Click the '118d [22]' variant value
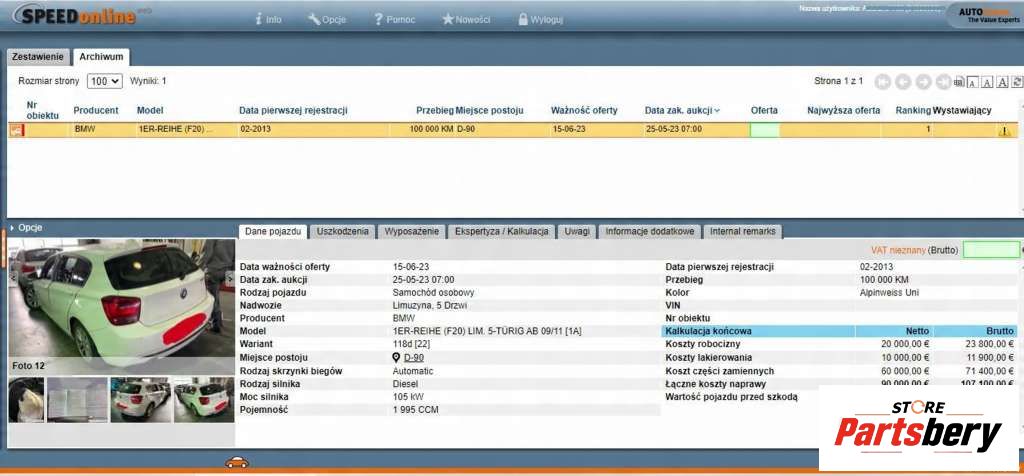The width and height of the screenshot is (1024, 476). [411, 343]
